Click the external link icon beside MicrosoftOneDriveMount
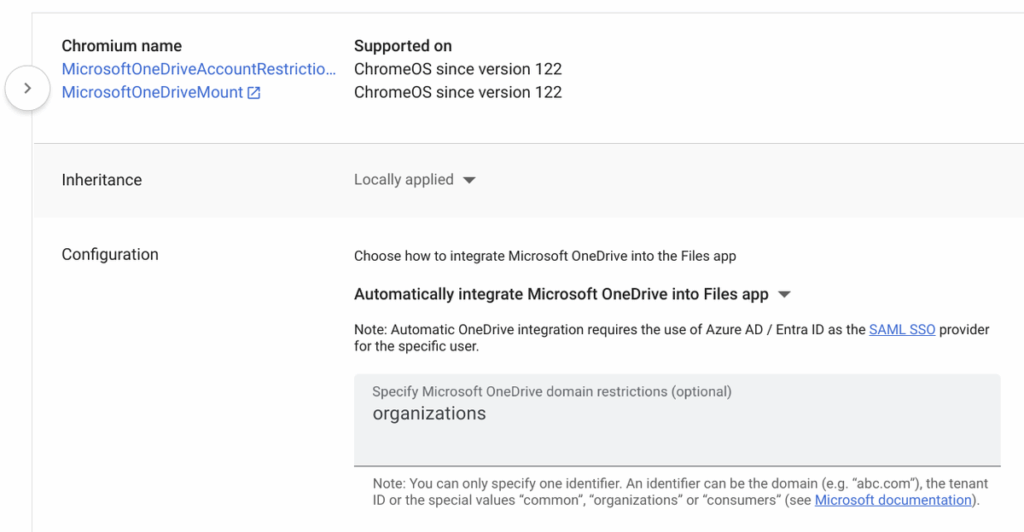This screenshot has height=532, width=1024. pos(254,93)
